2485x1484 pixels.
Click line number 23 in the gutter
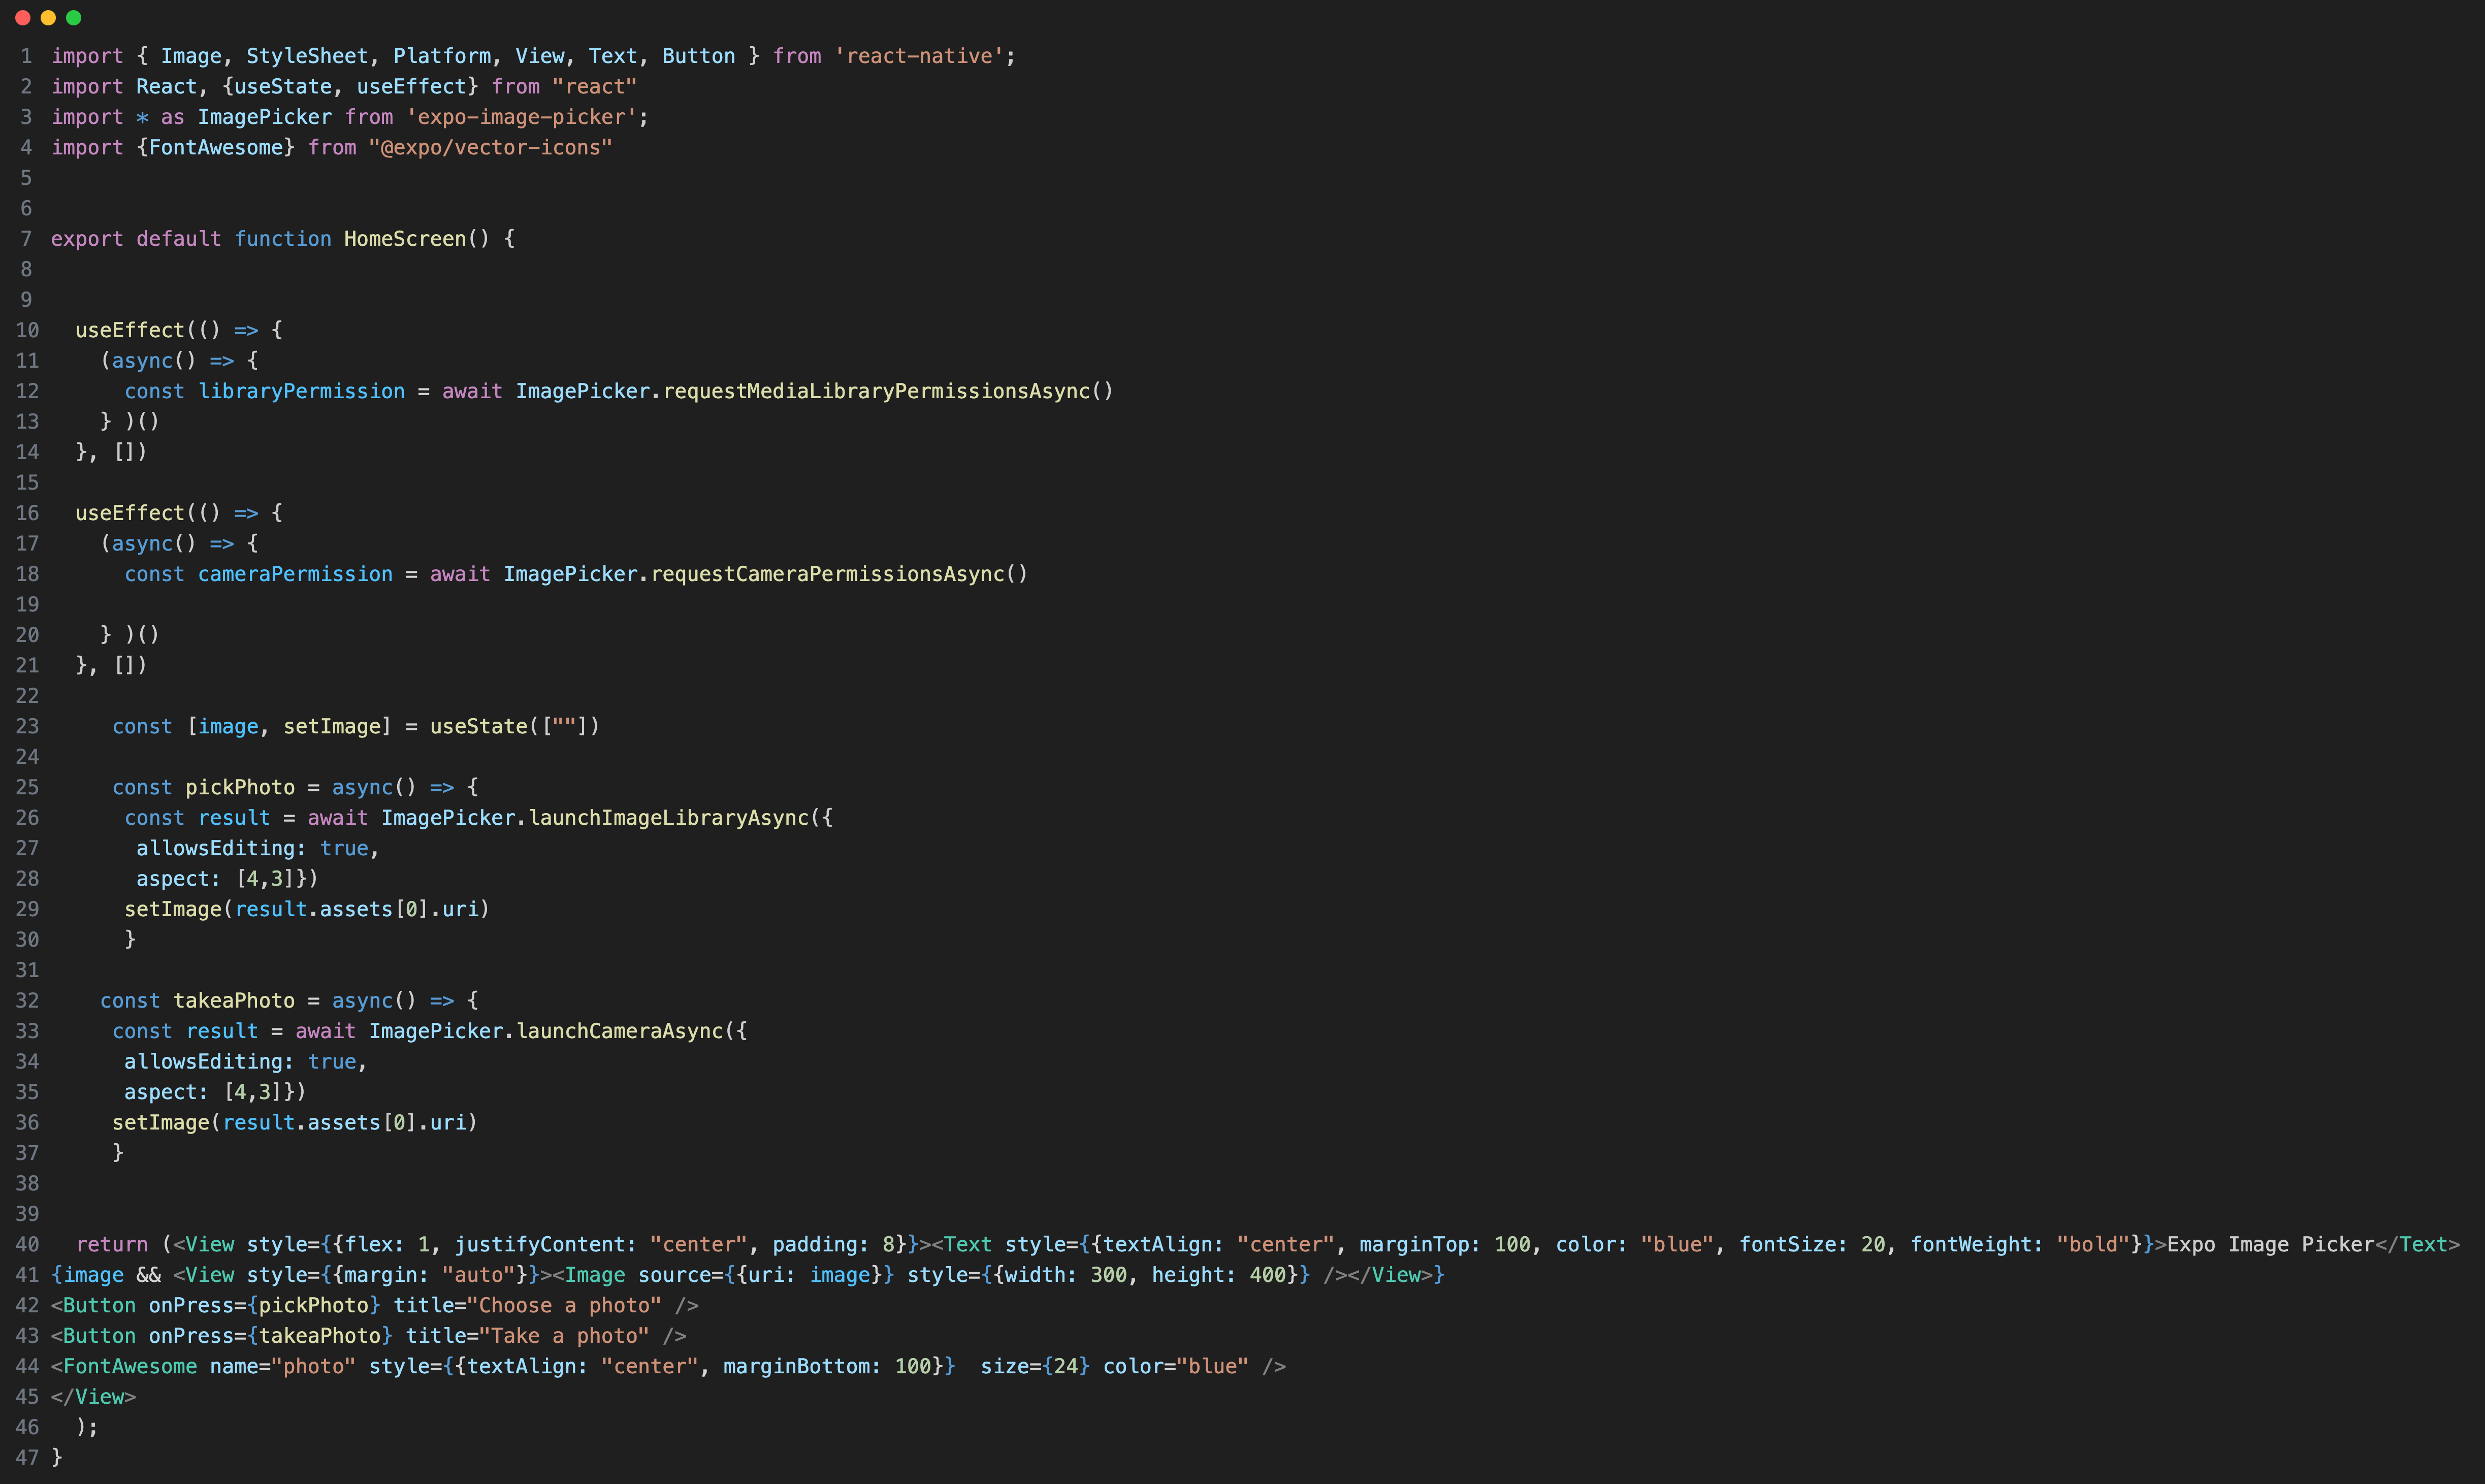(27, 727)
